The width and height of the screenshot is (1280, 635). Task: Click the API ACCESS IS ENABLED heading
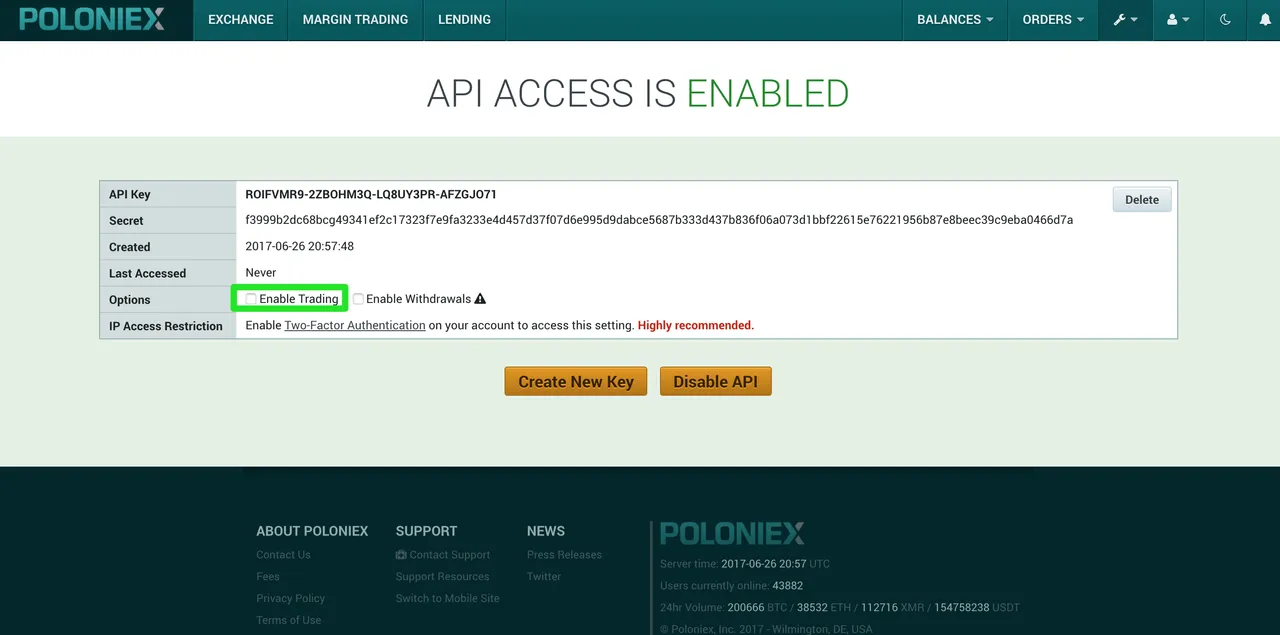click(638, 93)
